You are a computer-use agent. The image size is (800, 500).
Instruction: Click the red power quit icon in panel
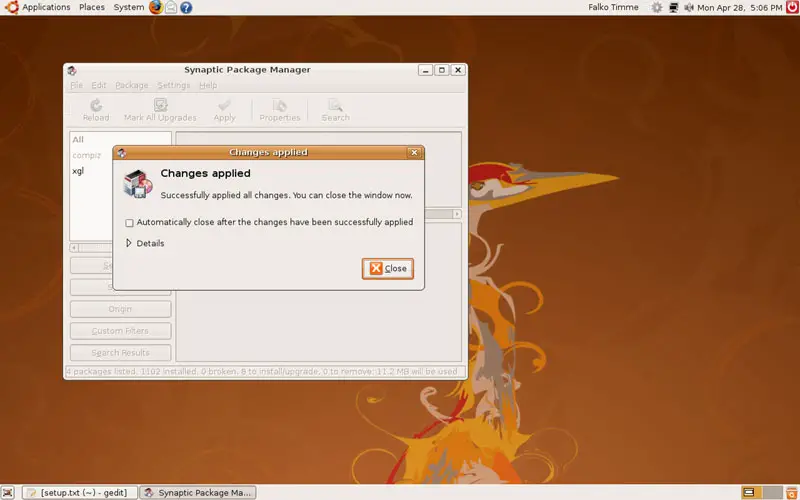click(x=792, y=7)
